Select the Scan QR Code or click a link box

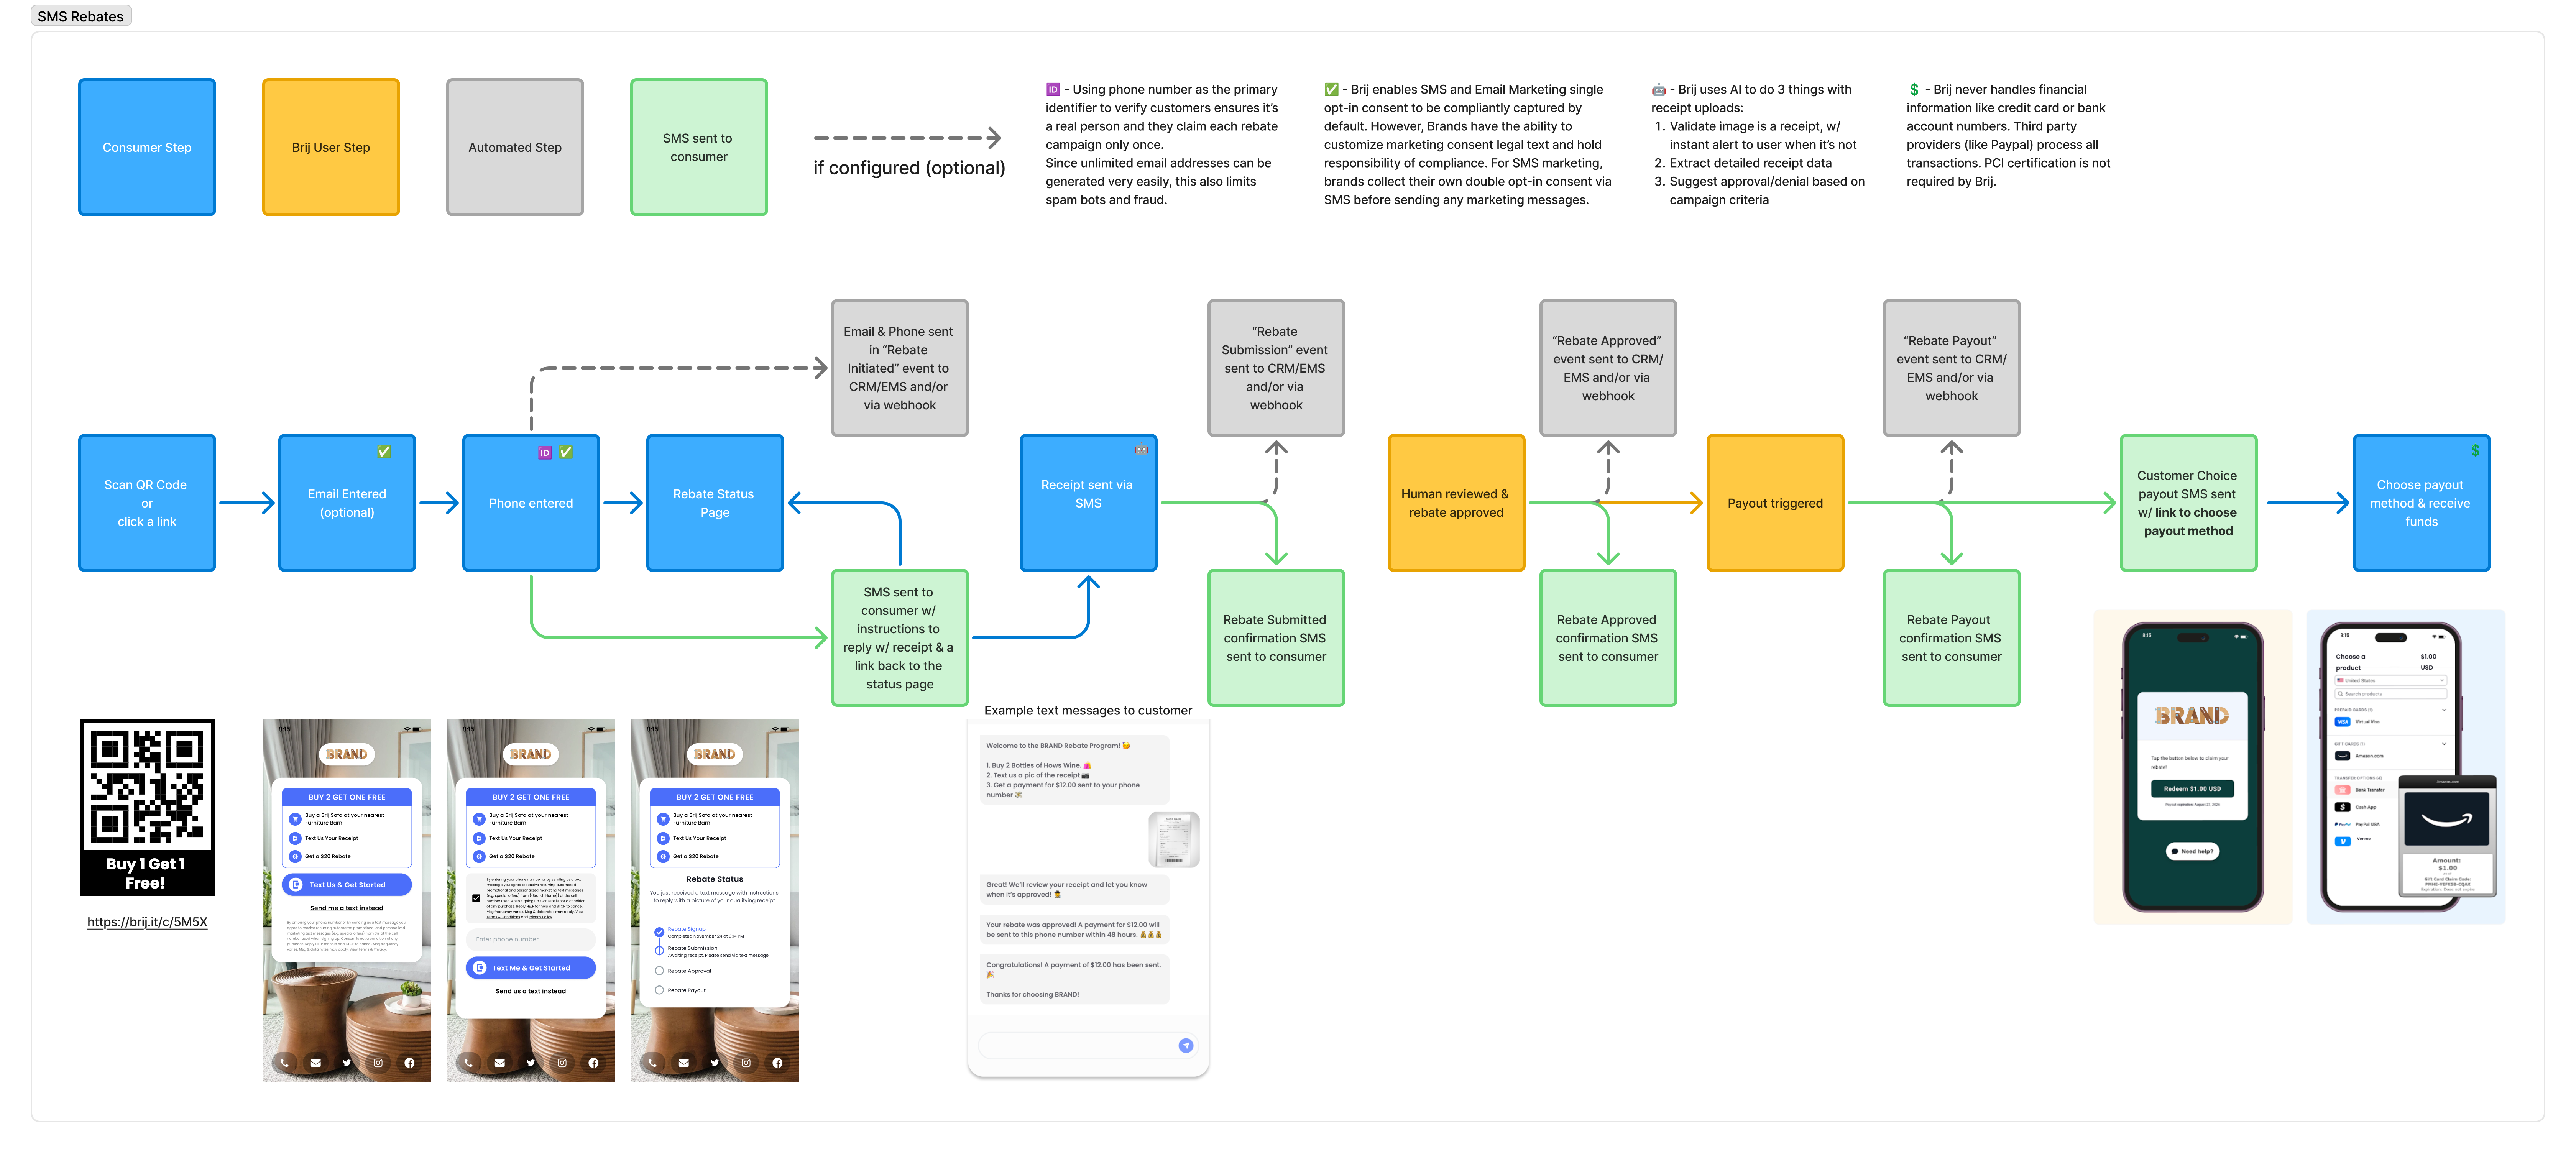[x=147, y=503]
